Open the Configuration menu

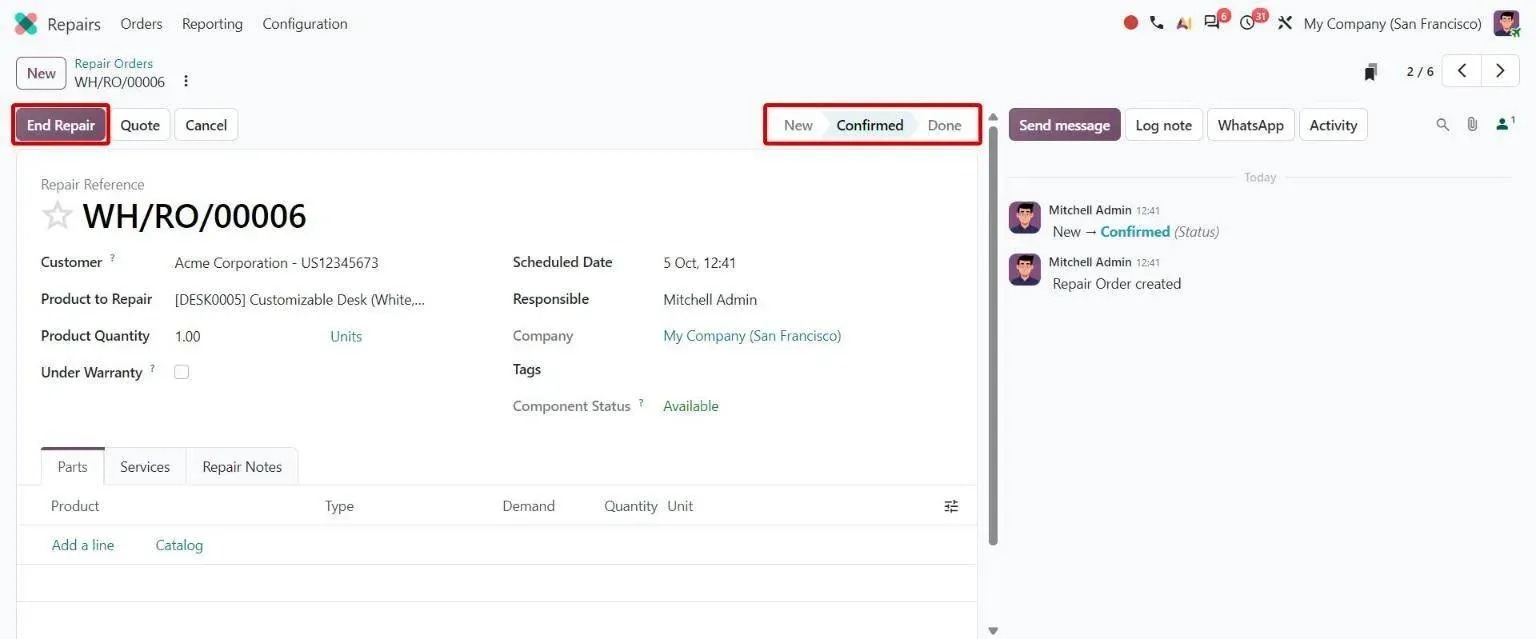[x=305, y=24]
